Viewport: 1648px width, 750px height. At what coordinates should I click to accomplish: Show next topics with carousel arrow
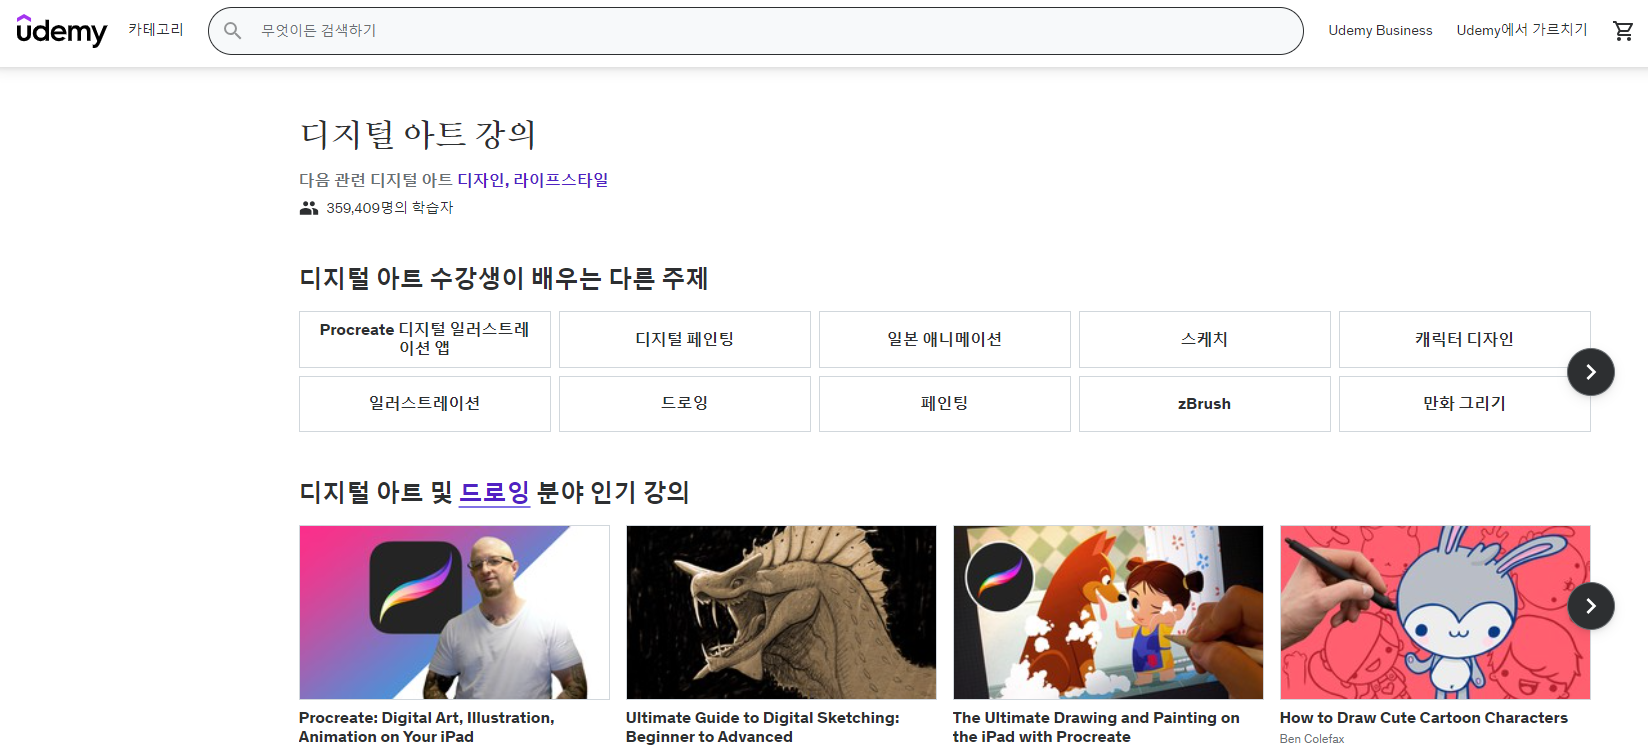click(1591, 372)
